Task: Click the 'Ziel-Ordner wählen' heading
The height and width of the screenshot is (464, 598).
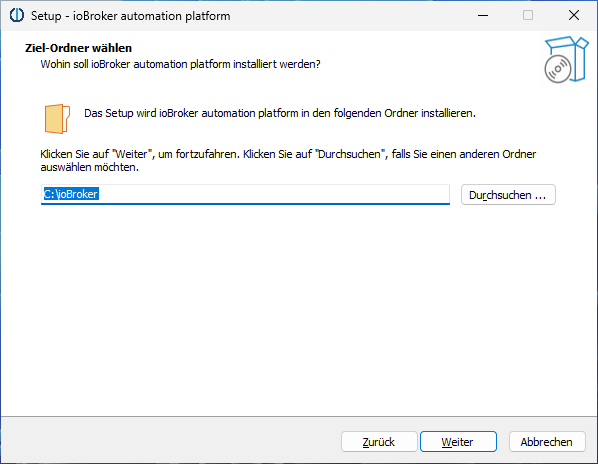Action: [x=79, y=48]
